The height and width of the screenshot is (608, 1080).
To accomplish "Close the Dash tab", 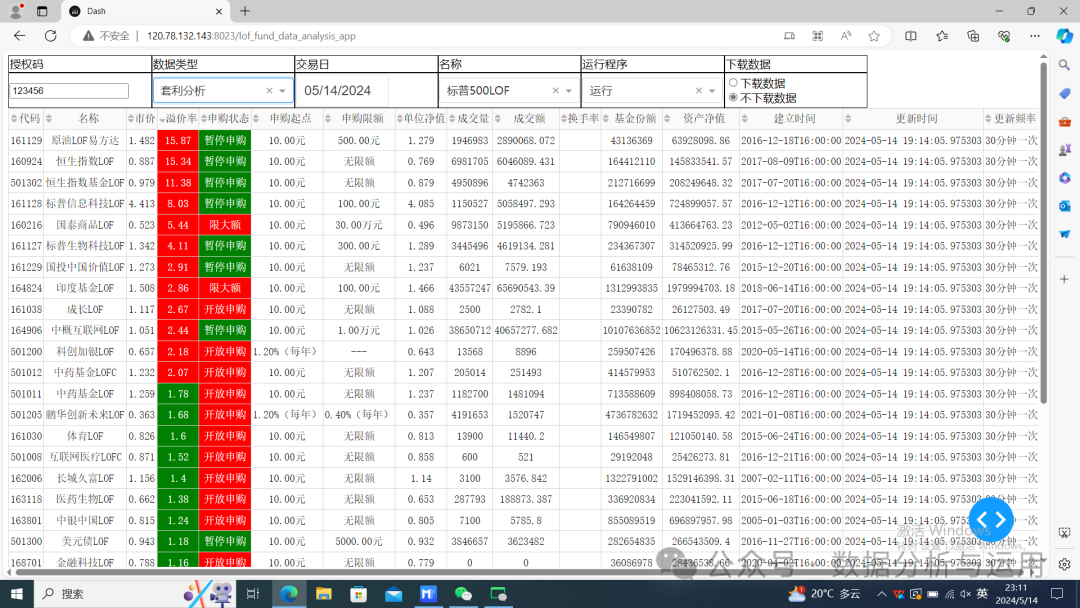I will pos(218,11).
